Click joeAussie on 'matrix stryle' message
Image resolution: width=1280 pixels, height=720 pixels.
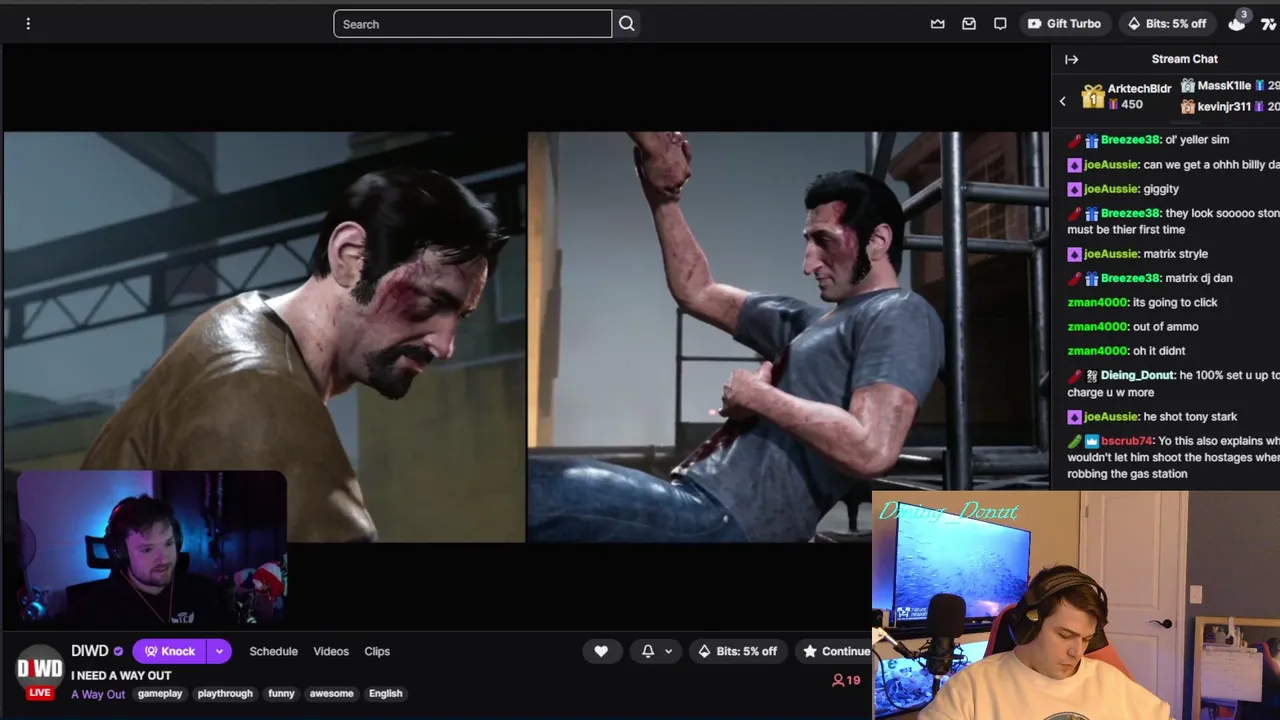tap(1111, 254)
